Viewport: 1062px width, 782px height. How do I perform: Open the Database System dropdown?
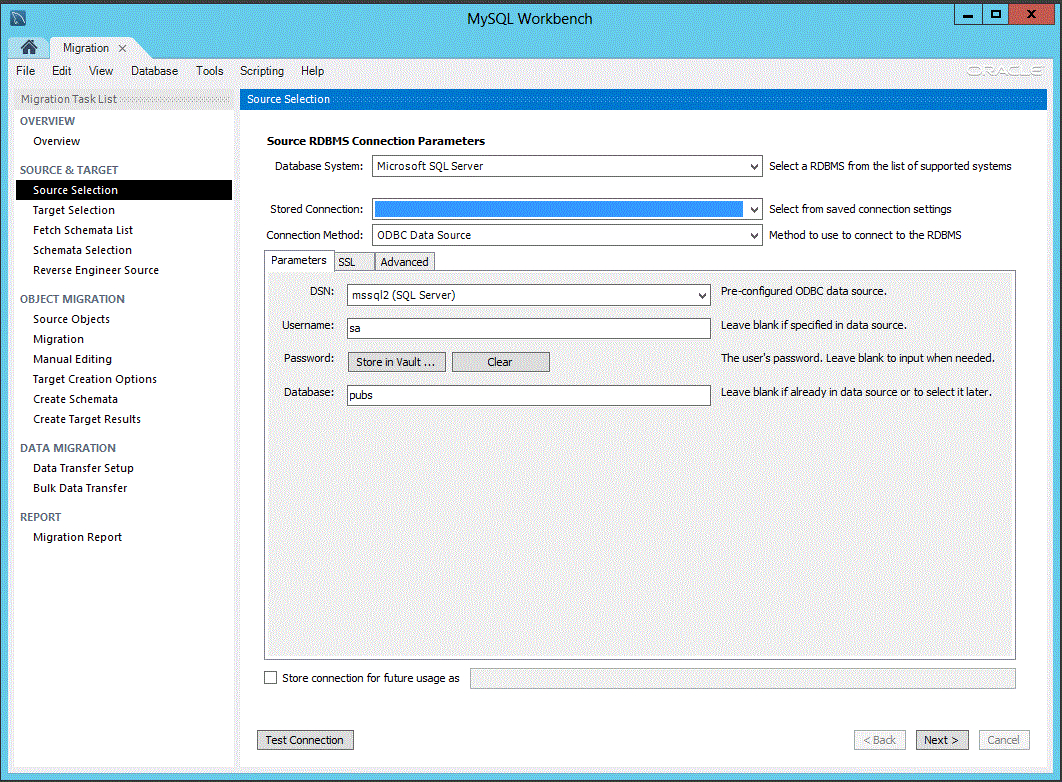[753, 166]
